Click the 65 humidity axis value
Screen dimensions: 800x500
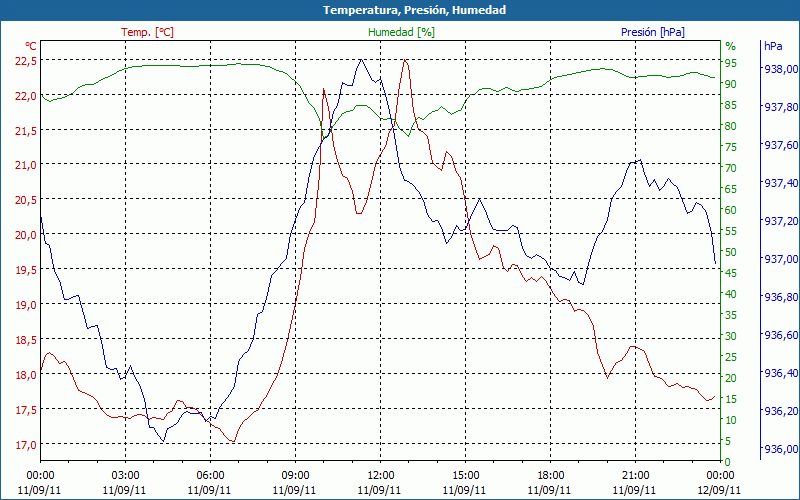point(731,189)
